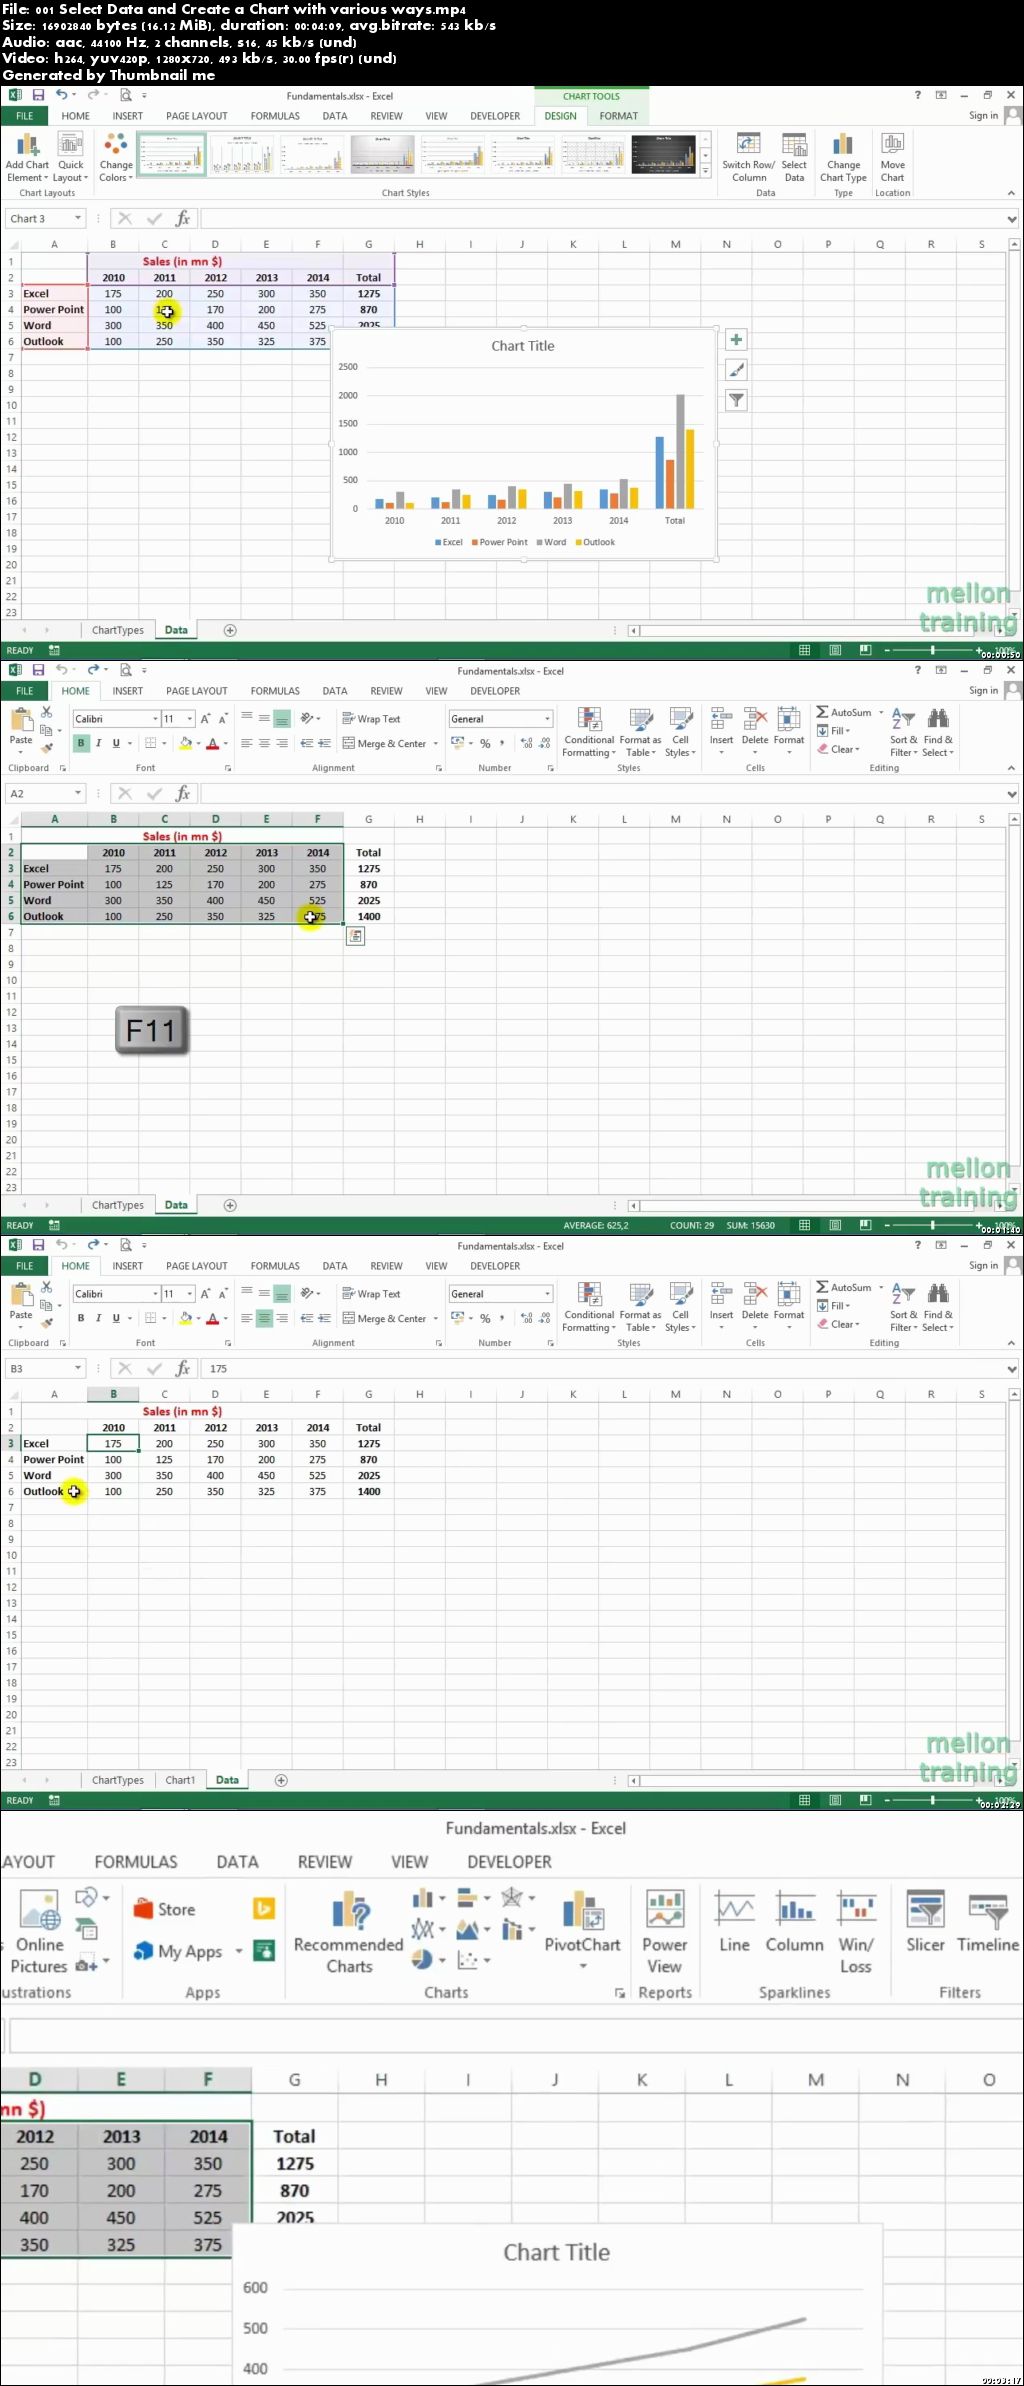
Task: Switch to ChartTypes sheet tab in chart frame
Action: pos(118,630)
